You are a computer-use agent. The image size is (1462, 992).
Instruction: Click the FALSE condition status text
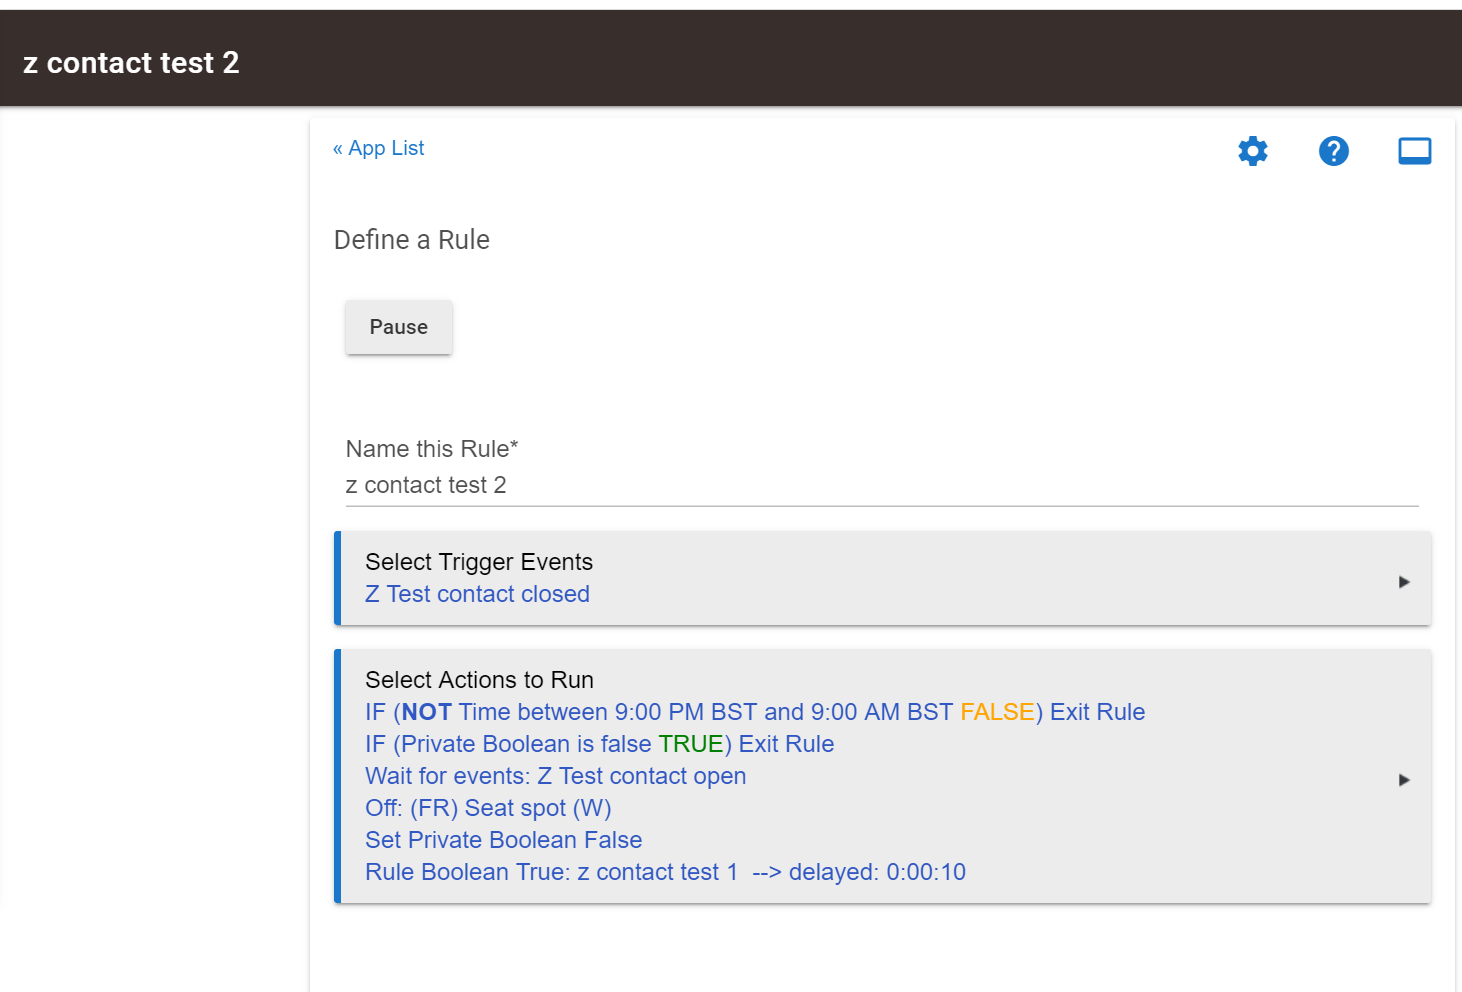coord(997,712)
